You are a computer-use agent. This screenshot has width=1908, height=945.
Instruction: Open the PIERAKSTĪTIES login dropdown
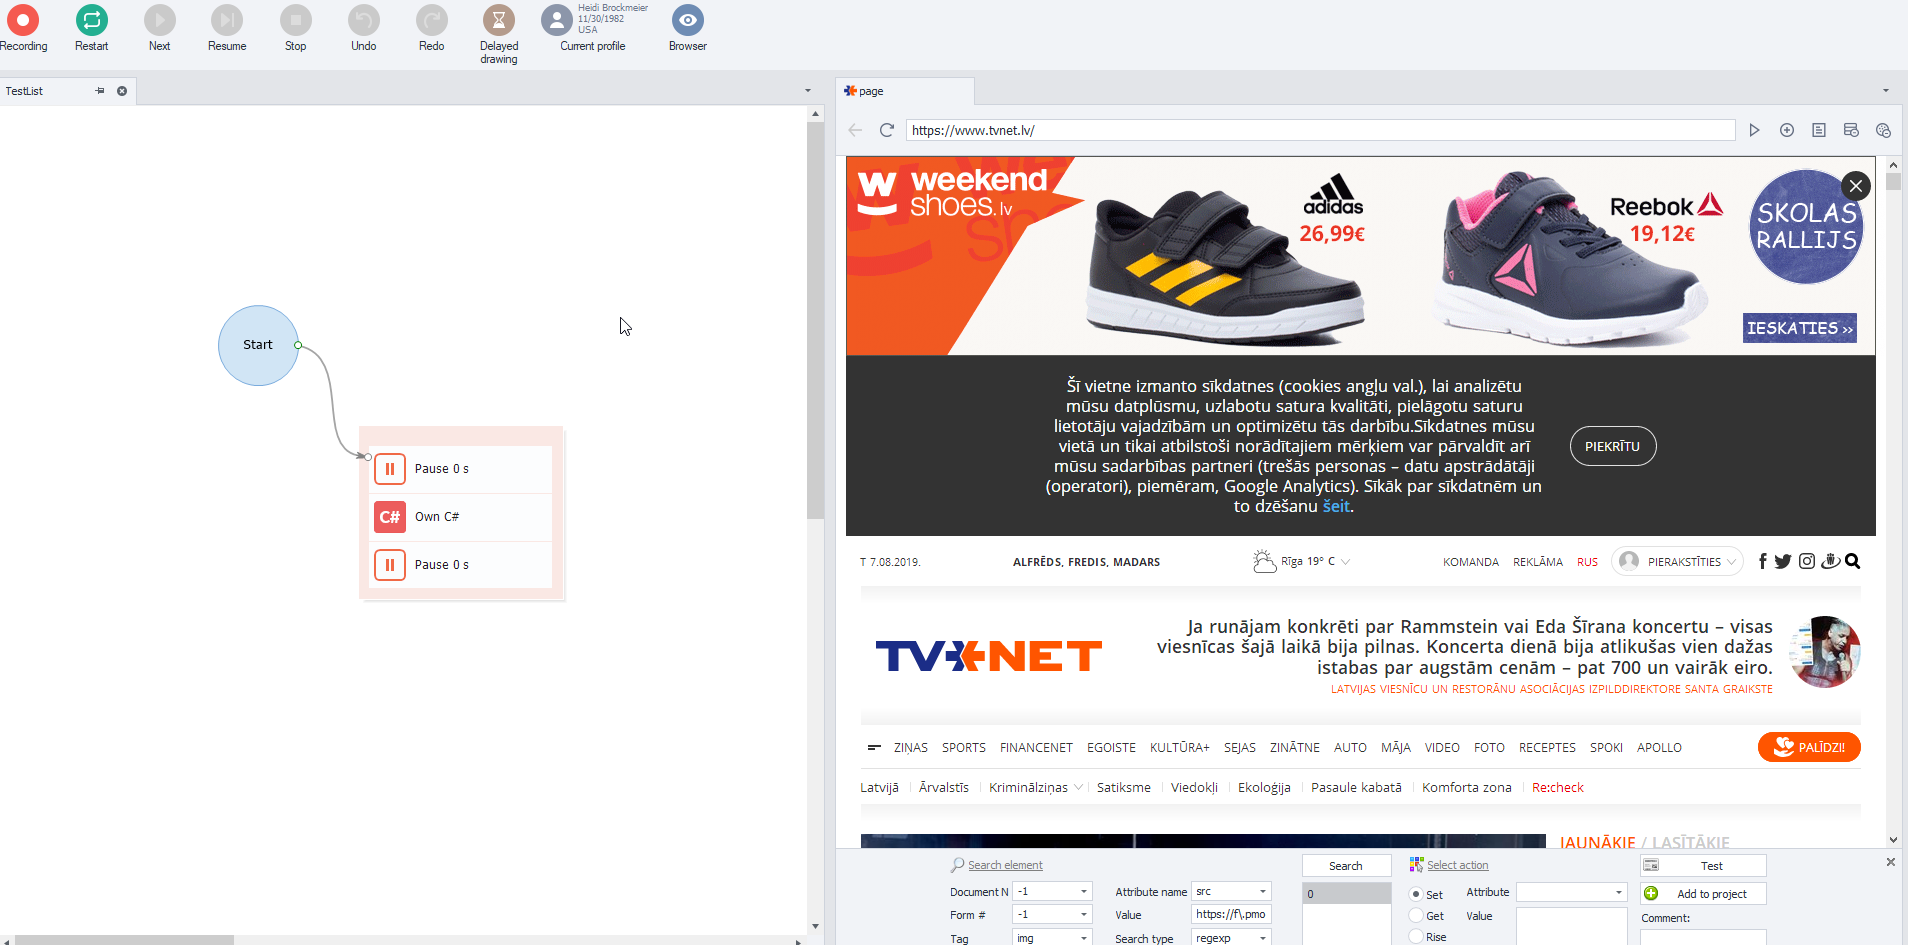[x=1677, y=561]
